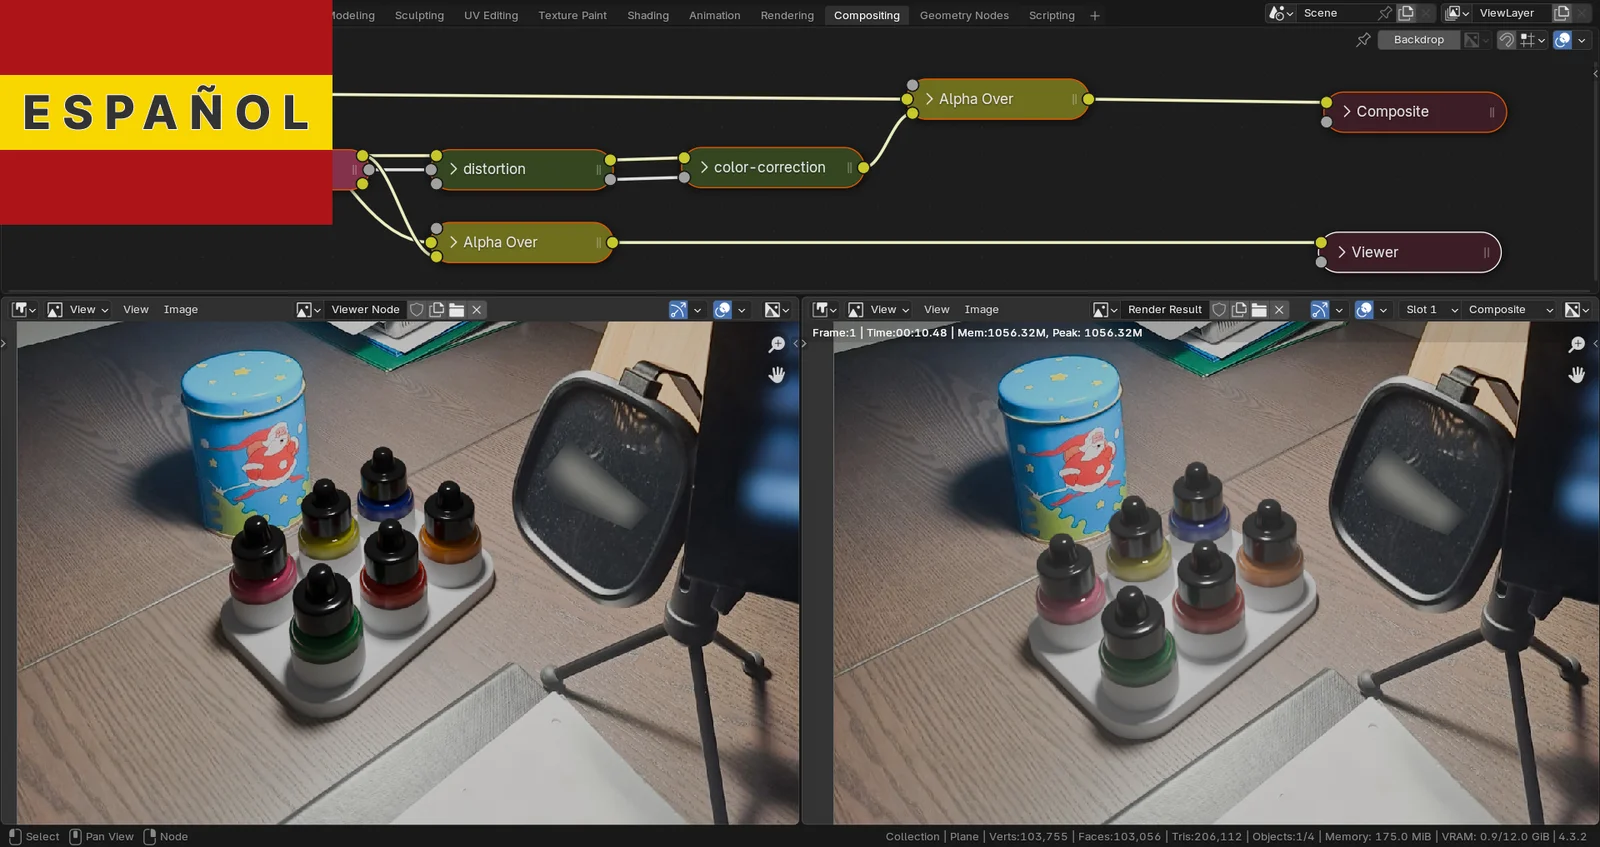1600x847 pixels.
Task: Open the Composite layer dropdown in Render Result
Action: (x=1510, y=310)
